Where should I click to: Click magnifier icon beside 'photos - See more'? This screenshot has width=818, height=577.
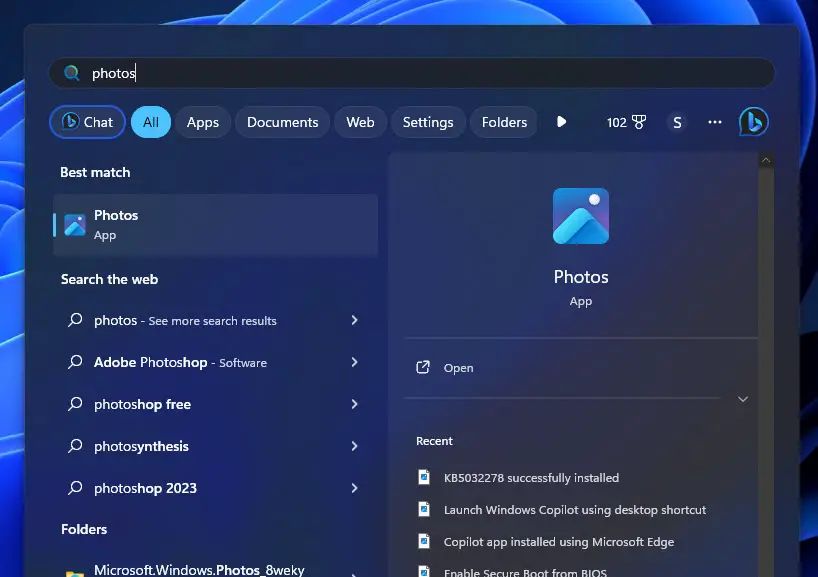click(75, 320)
